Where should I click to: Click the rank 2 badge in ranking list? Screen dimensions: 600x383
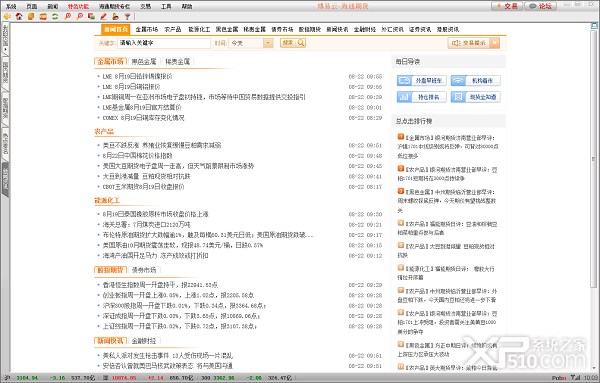point(401,168)
